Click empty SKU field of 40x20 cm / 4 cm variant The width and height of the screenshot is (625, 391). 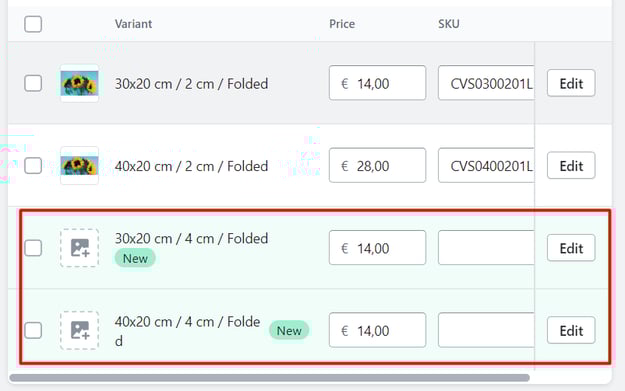tap(486, 330)
